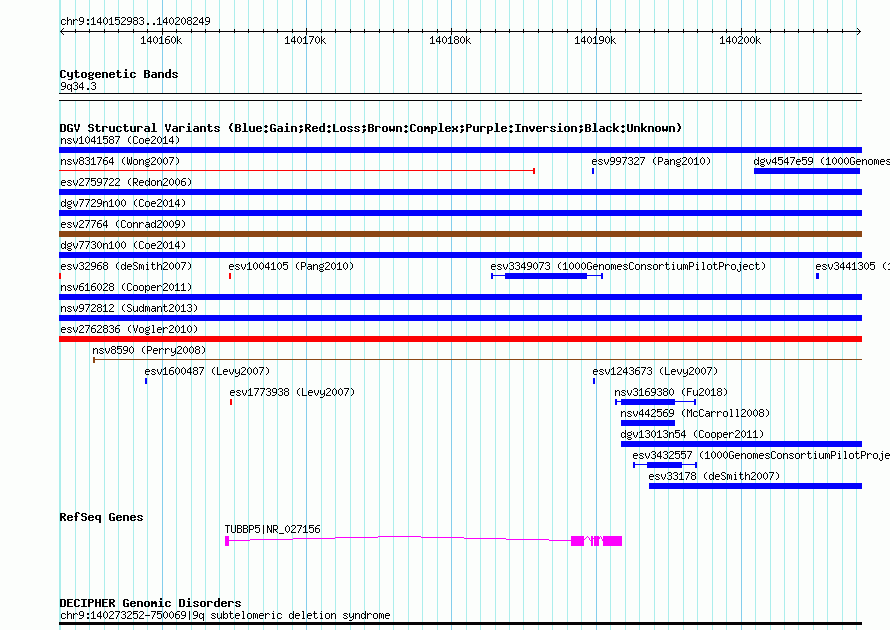This screenshot has height=630, width=890.
Task: Click the nsv1041587 (Coe2014) blue gain bar
Action: [x=460, y=150]
